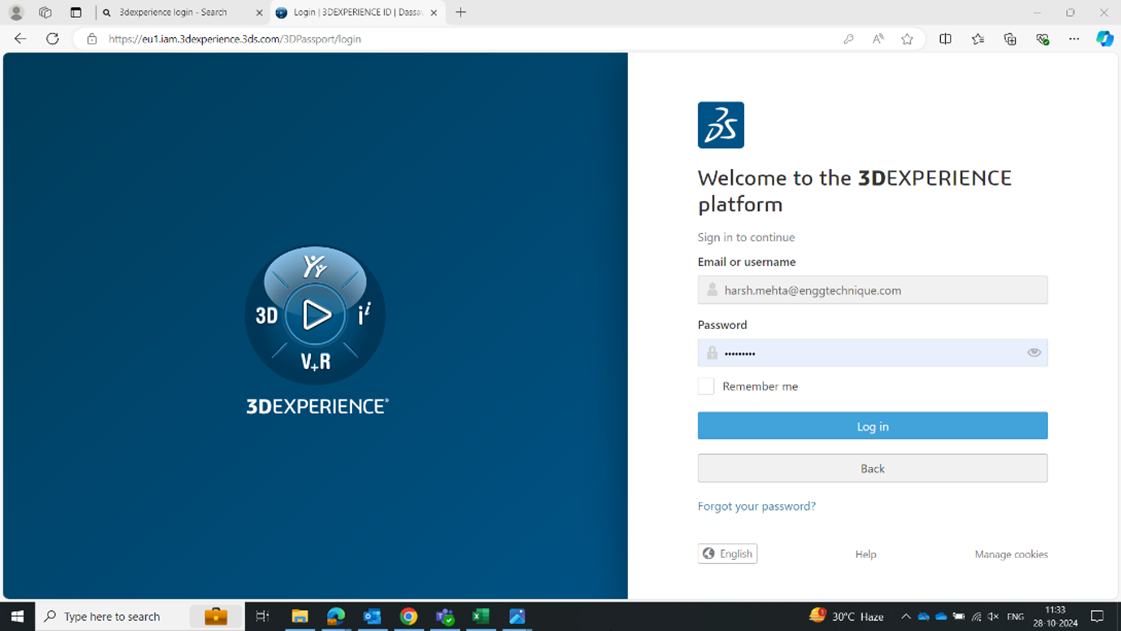
Task: Open the Copilot icon in Edge toolbar
Action: [1104, 39]
